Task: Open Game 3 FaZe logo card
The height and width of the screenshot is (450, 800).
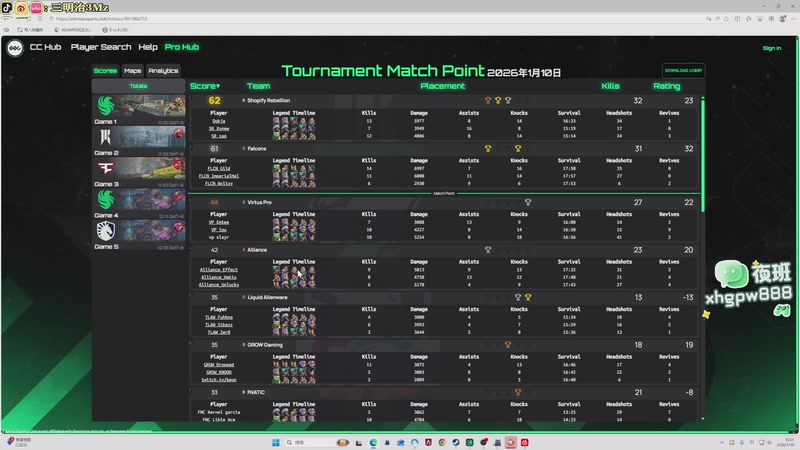Action: [x=106, y=168]
